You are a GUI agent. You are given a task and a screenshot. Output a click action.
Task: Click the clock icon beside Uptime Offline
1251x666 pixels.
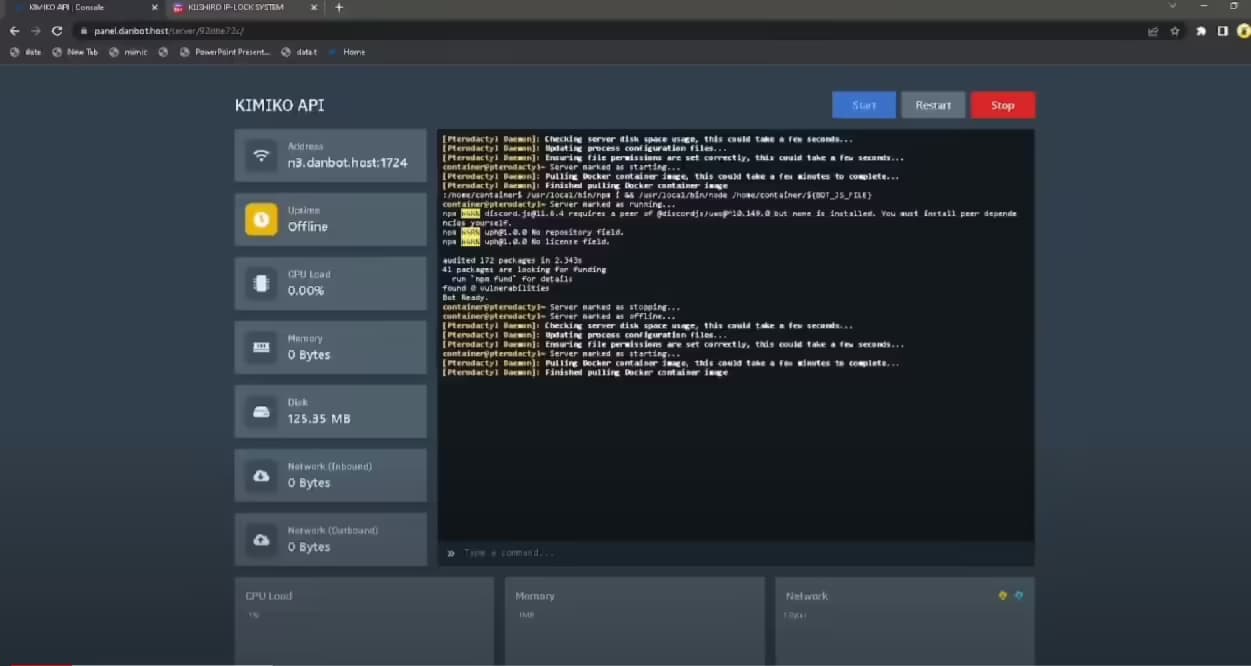(x=261, y=219)
